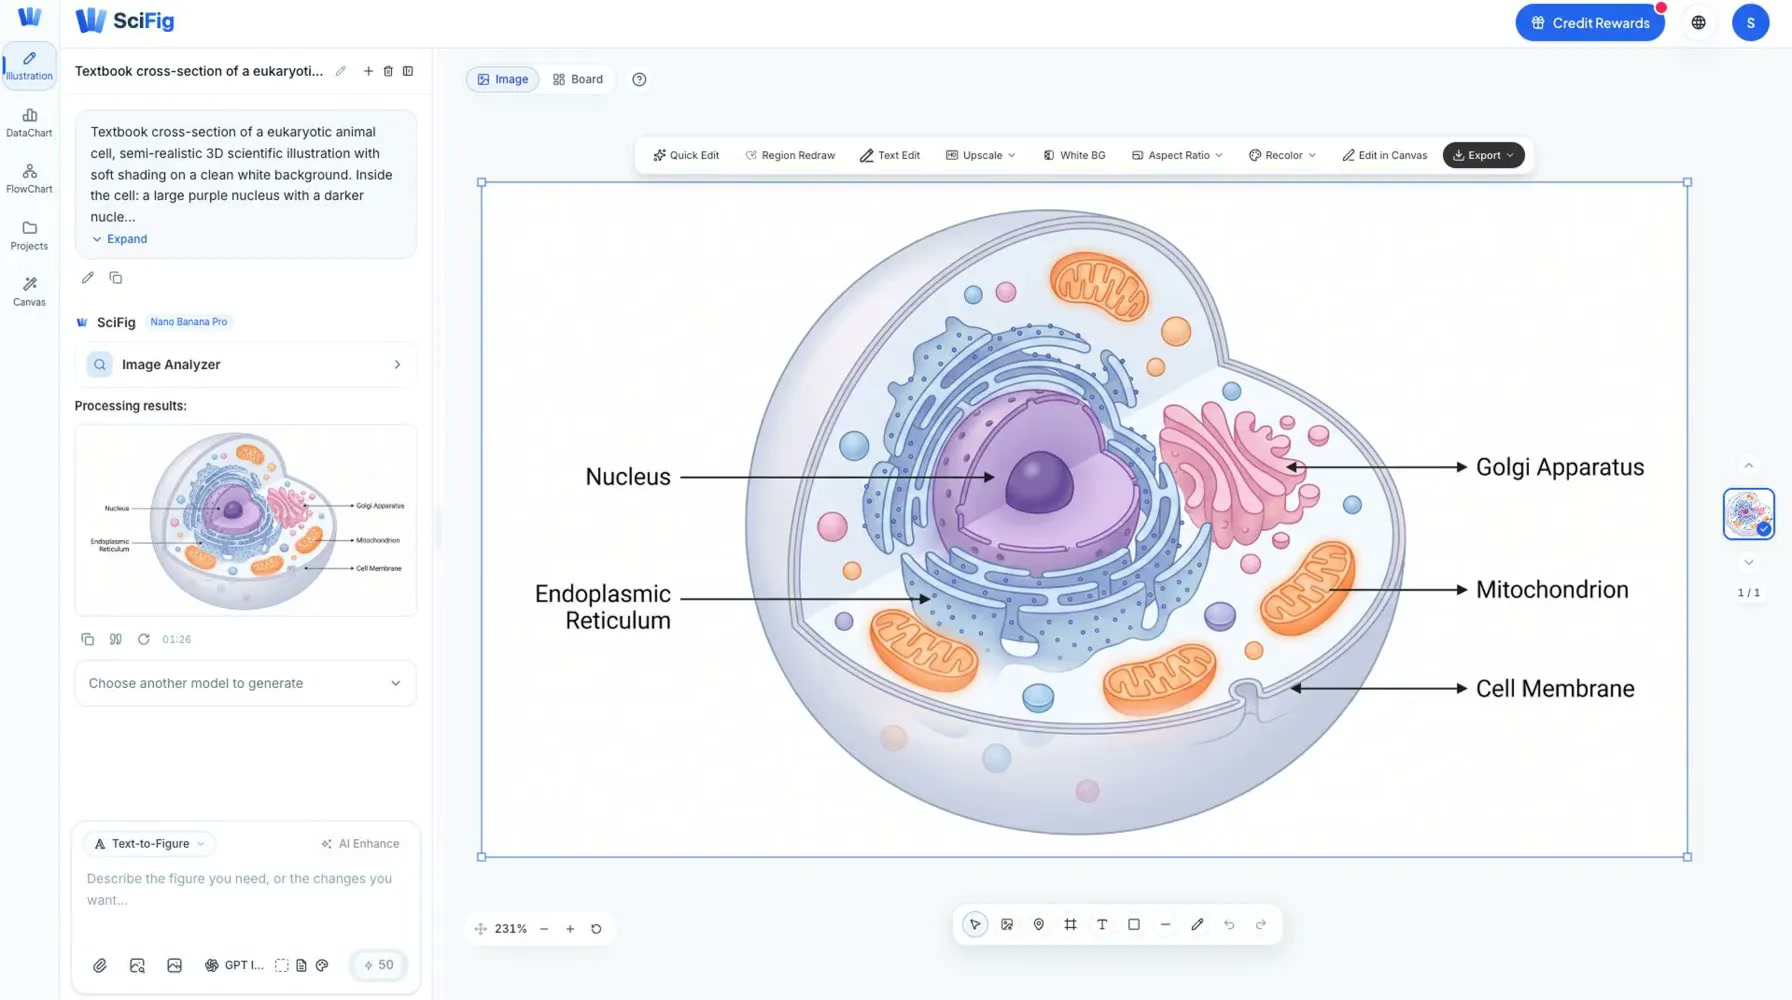Pick the pencil drawing tool
Viewport: 1792px width, 1000px height.
click(1197, 925)
